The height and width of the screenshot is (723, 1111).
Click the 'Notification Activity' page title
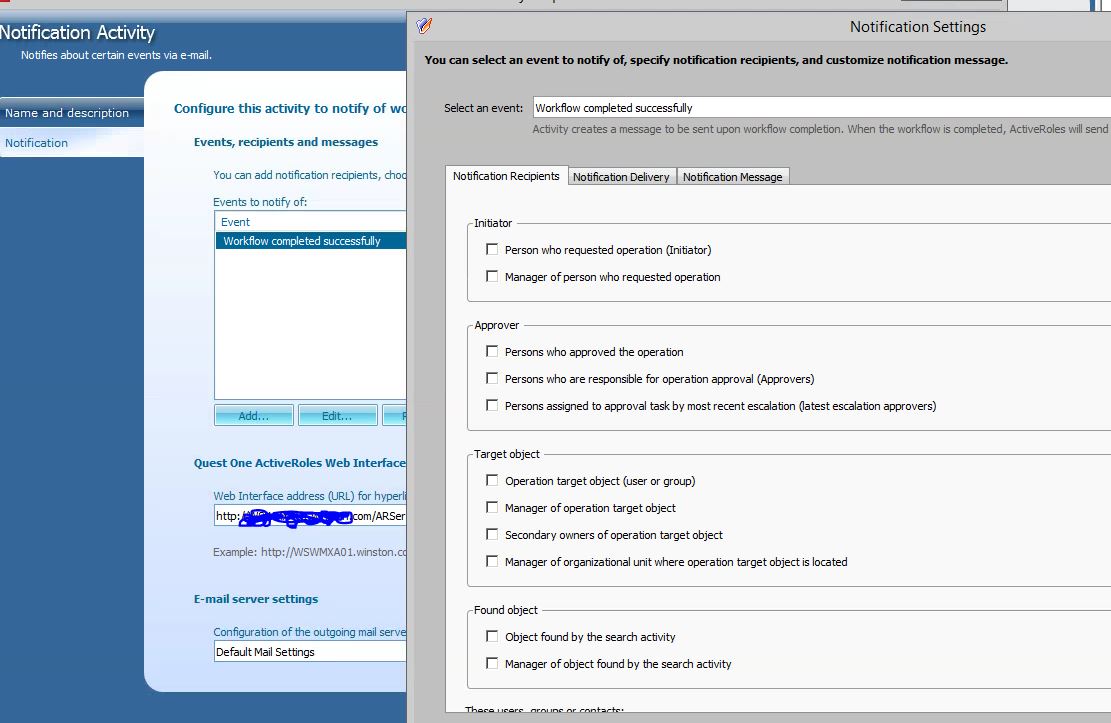[x=77, y=33]
